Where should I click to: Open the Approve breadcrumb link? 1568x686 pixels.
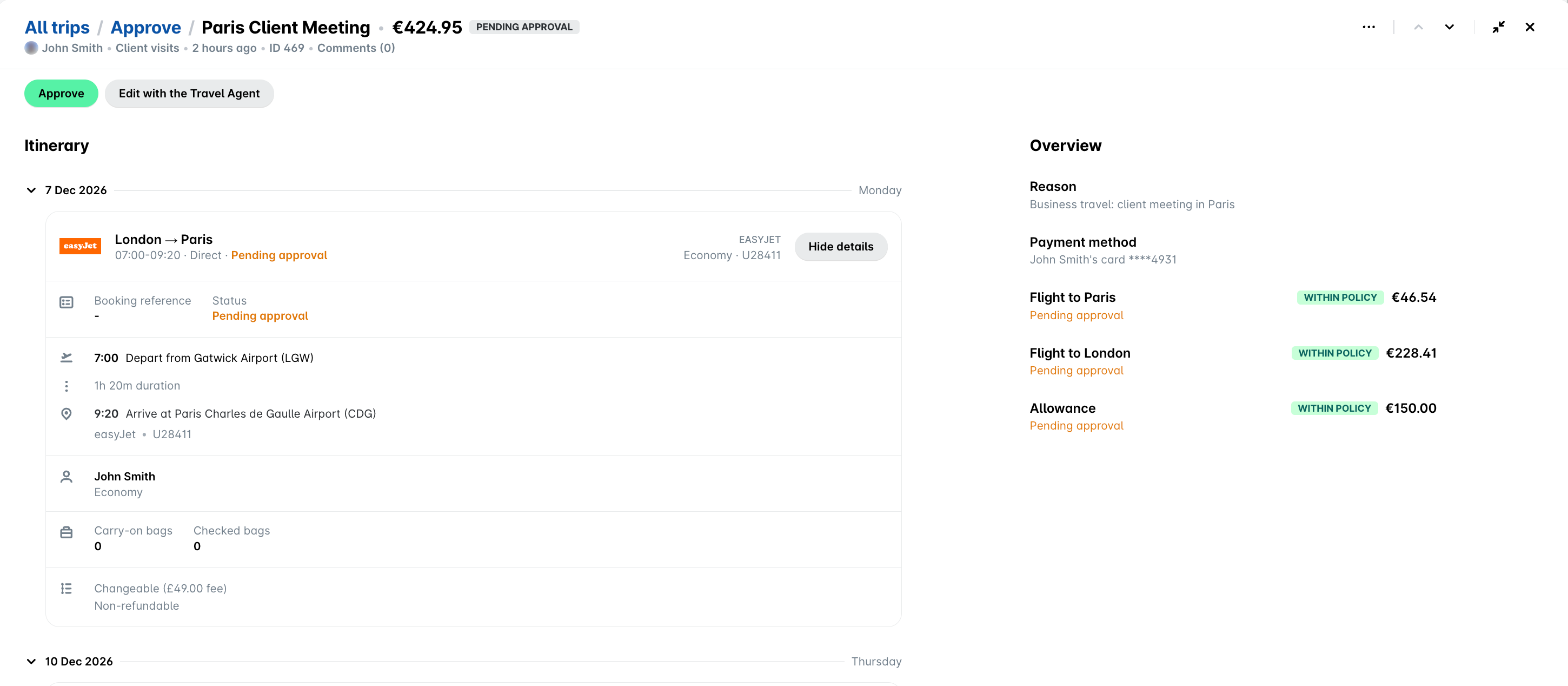click(x=146, y=27)
